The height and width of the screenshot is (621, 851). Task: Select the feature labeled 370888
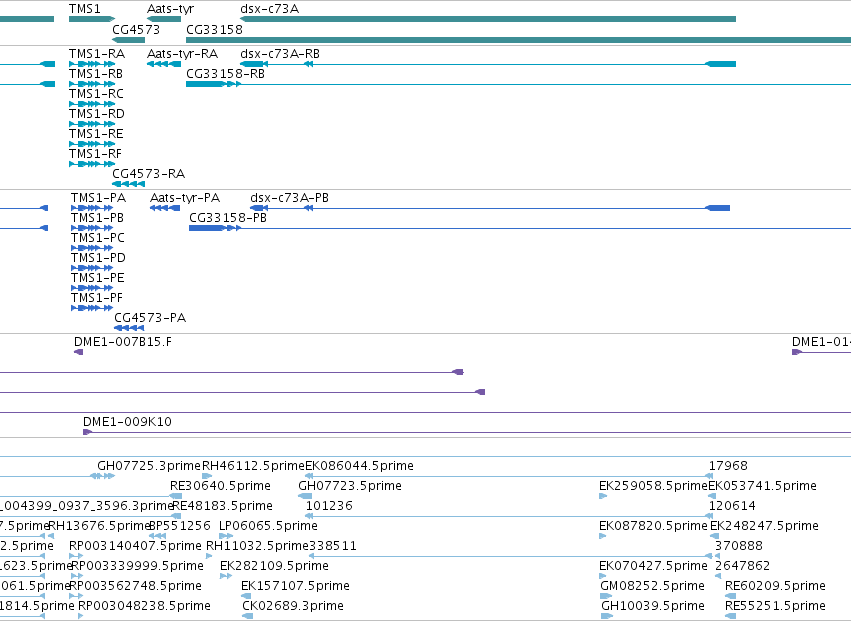(739, 547)
